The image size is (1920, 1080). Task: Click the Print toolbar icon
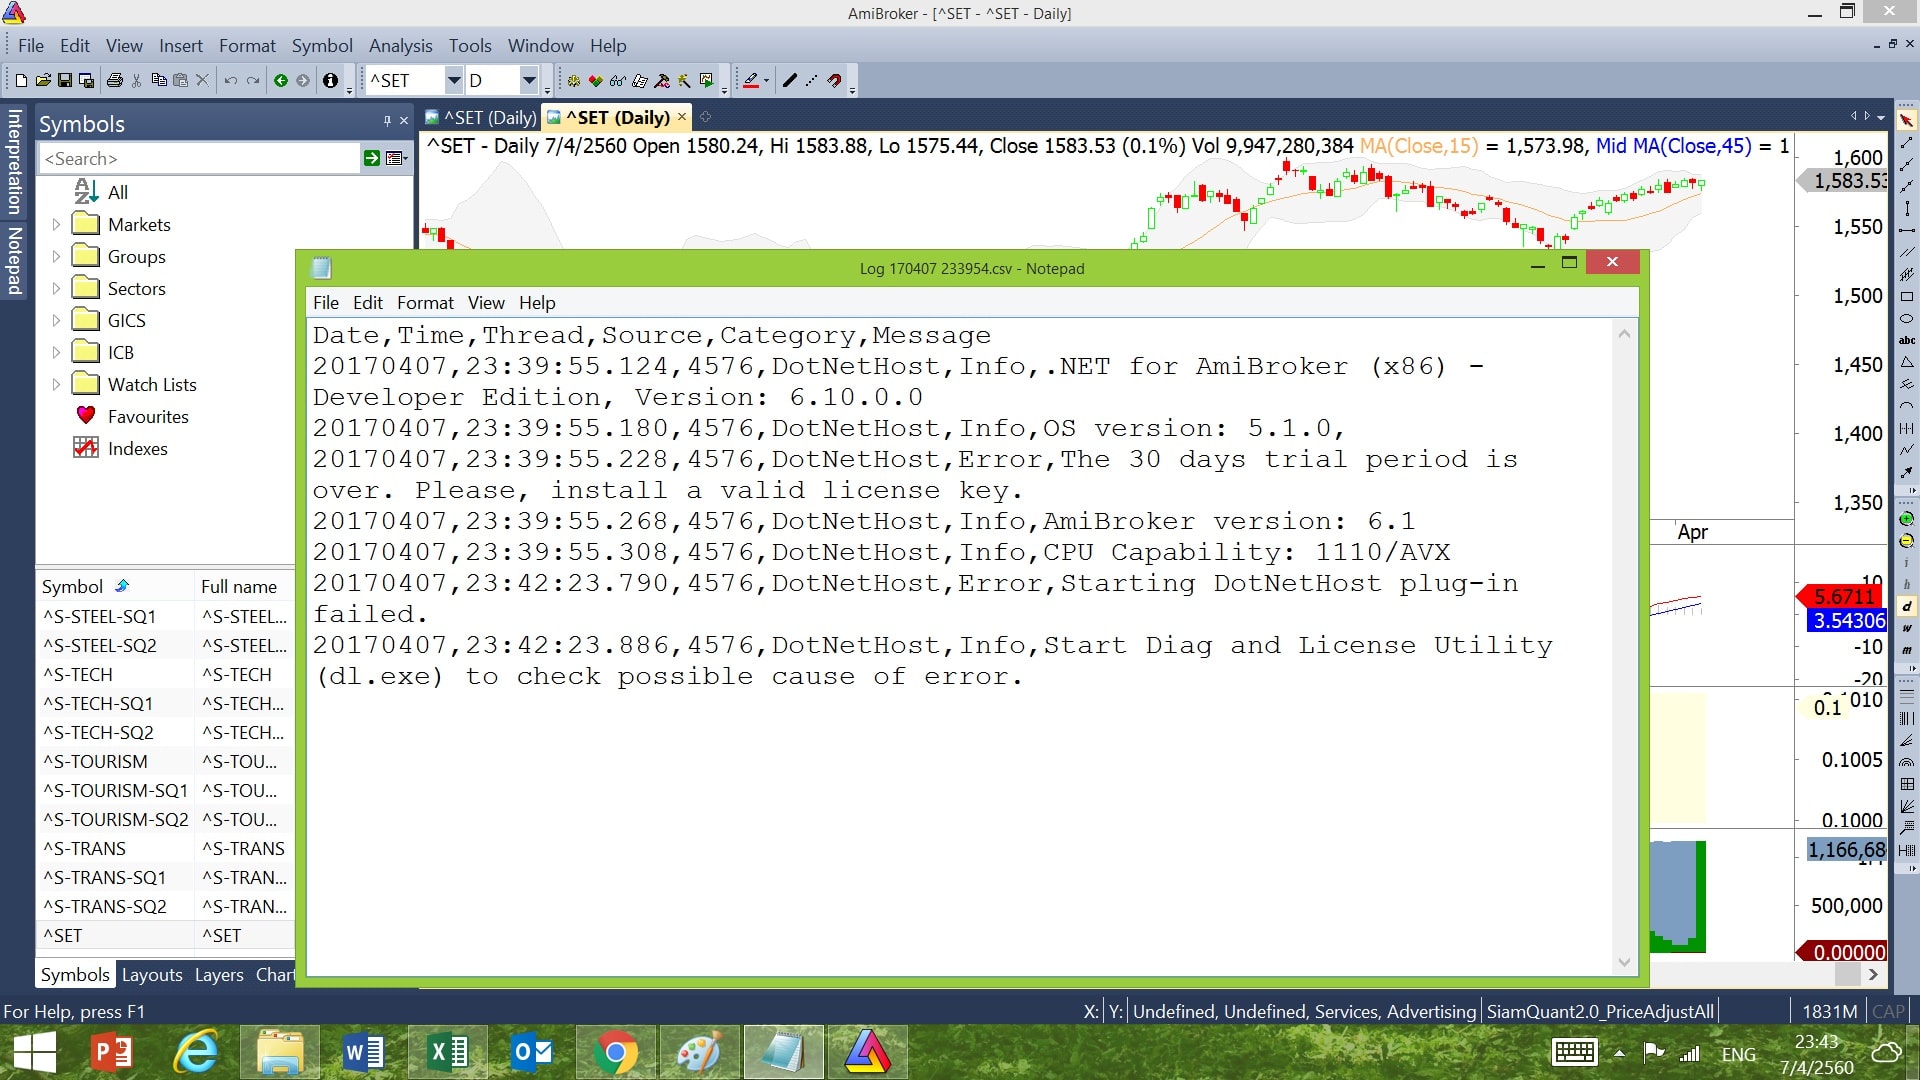pyautogui.click(x=115, y=81)
